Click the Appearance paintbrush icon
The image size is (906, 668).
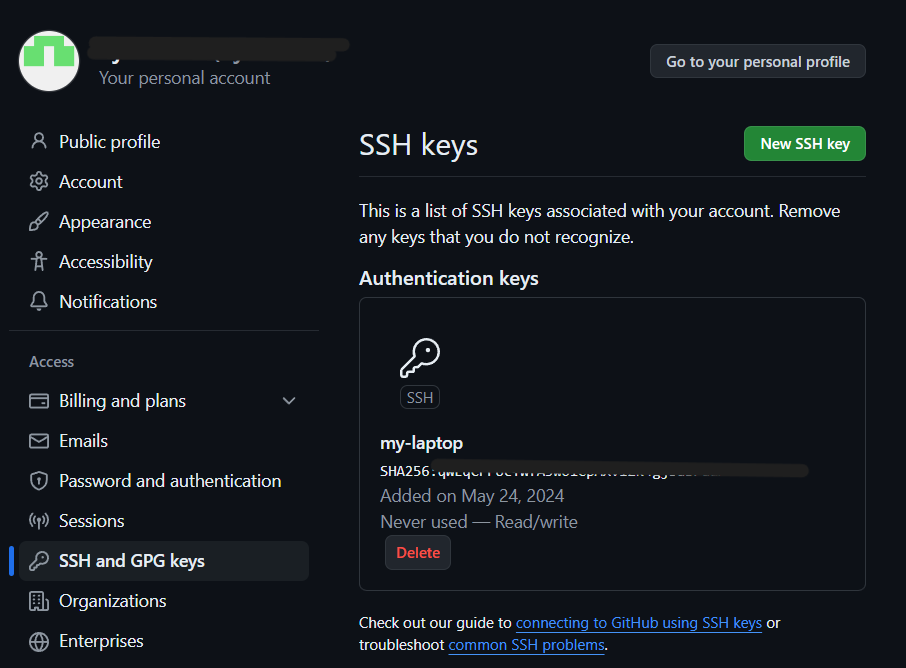click(x=38, y=221)
